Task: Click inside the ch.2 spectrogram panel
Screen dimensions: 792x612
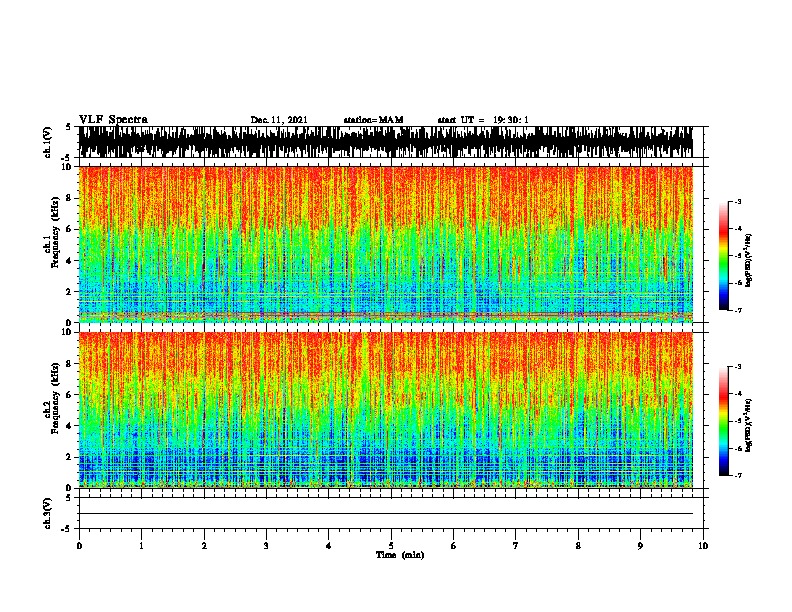Action: tap(386, 410)
